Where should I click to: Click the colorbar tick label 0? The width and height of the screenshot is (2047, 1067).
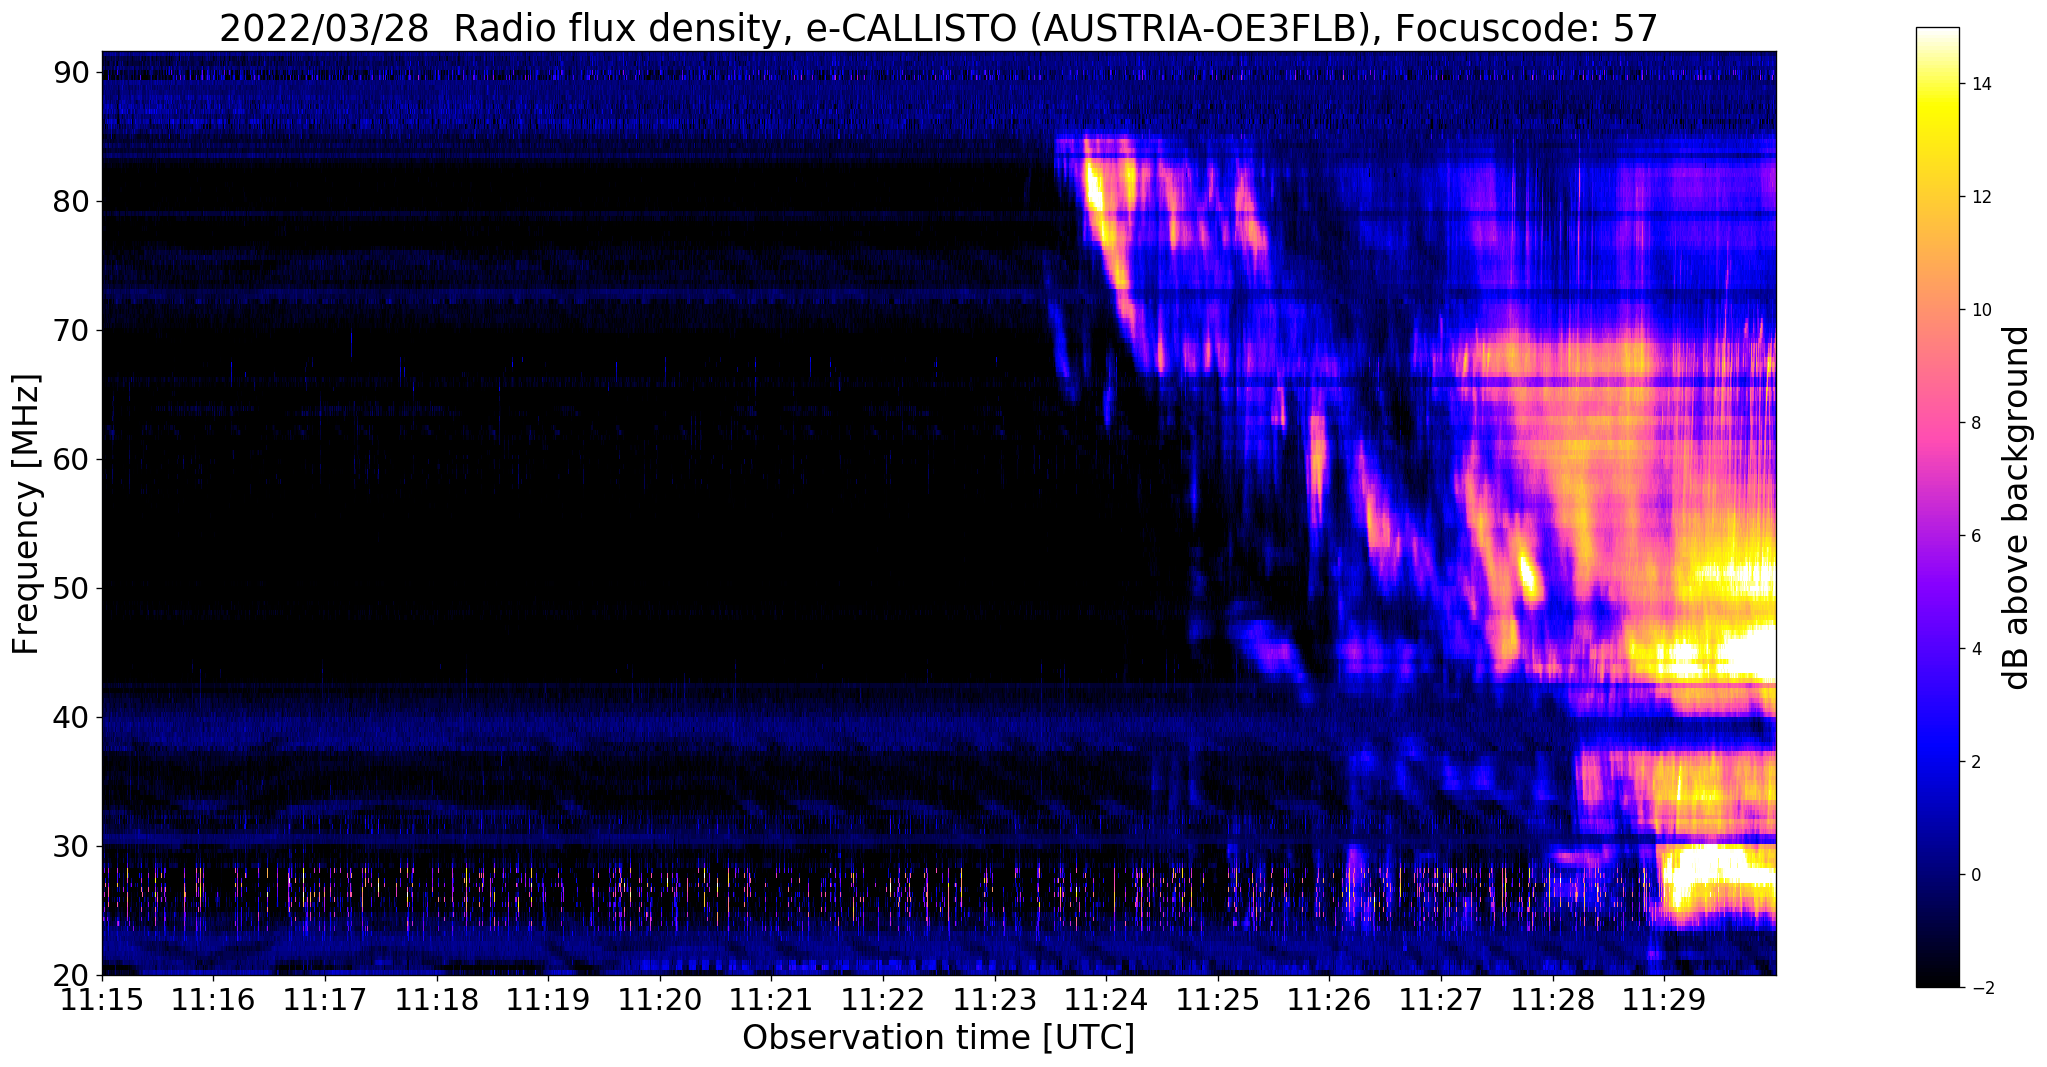click(x=1976, y=875)
